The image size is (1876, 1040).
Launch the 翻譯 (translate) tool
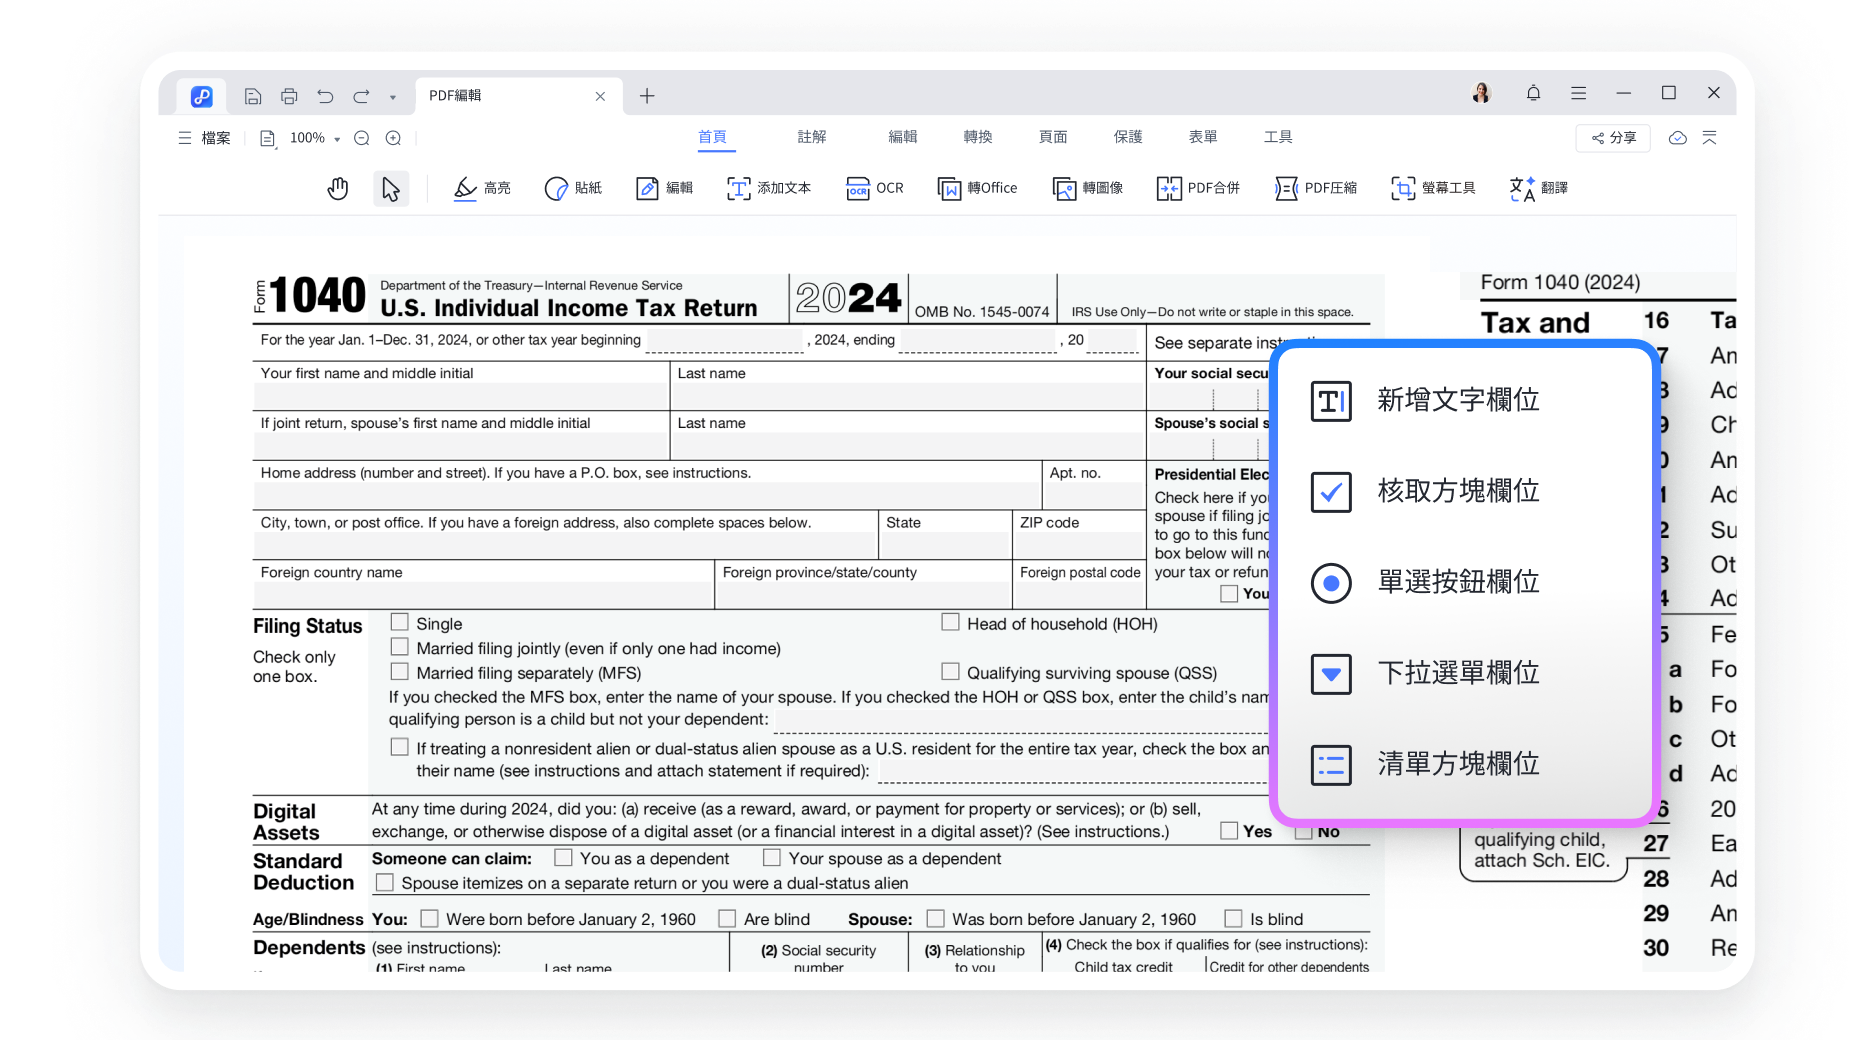[x=1538, y=188]
